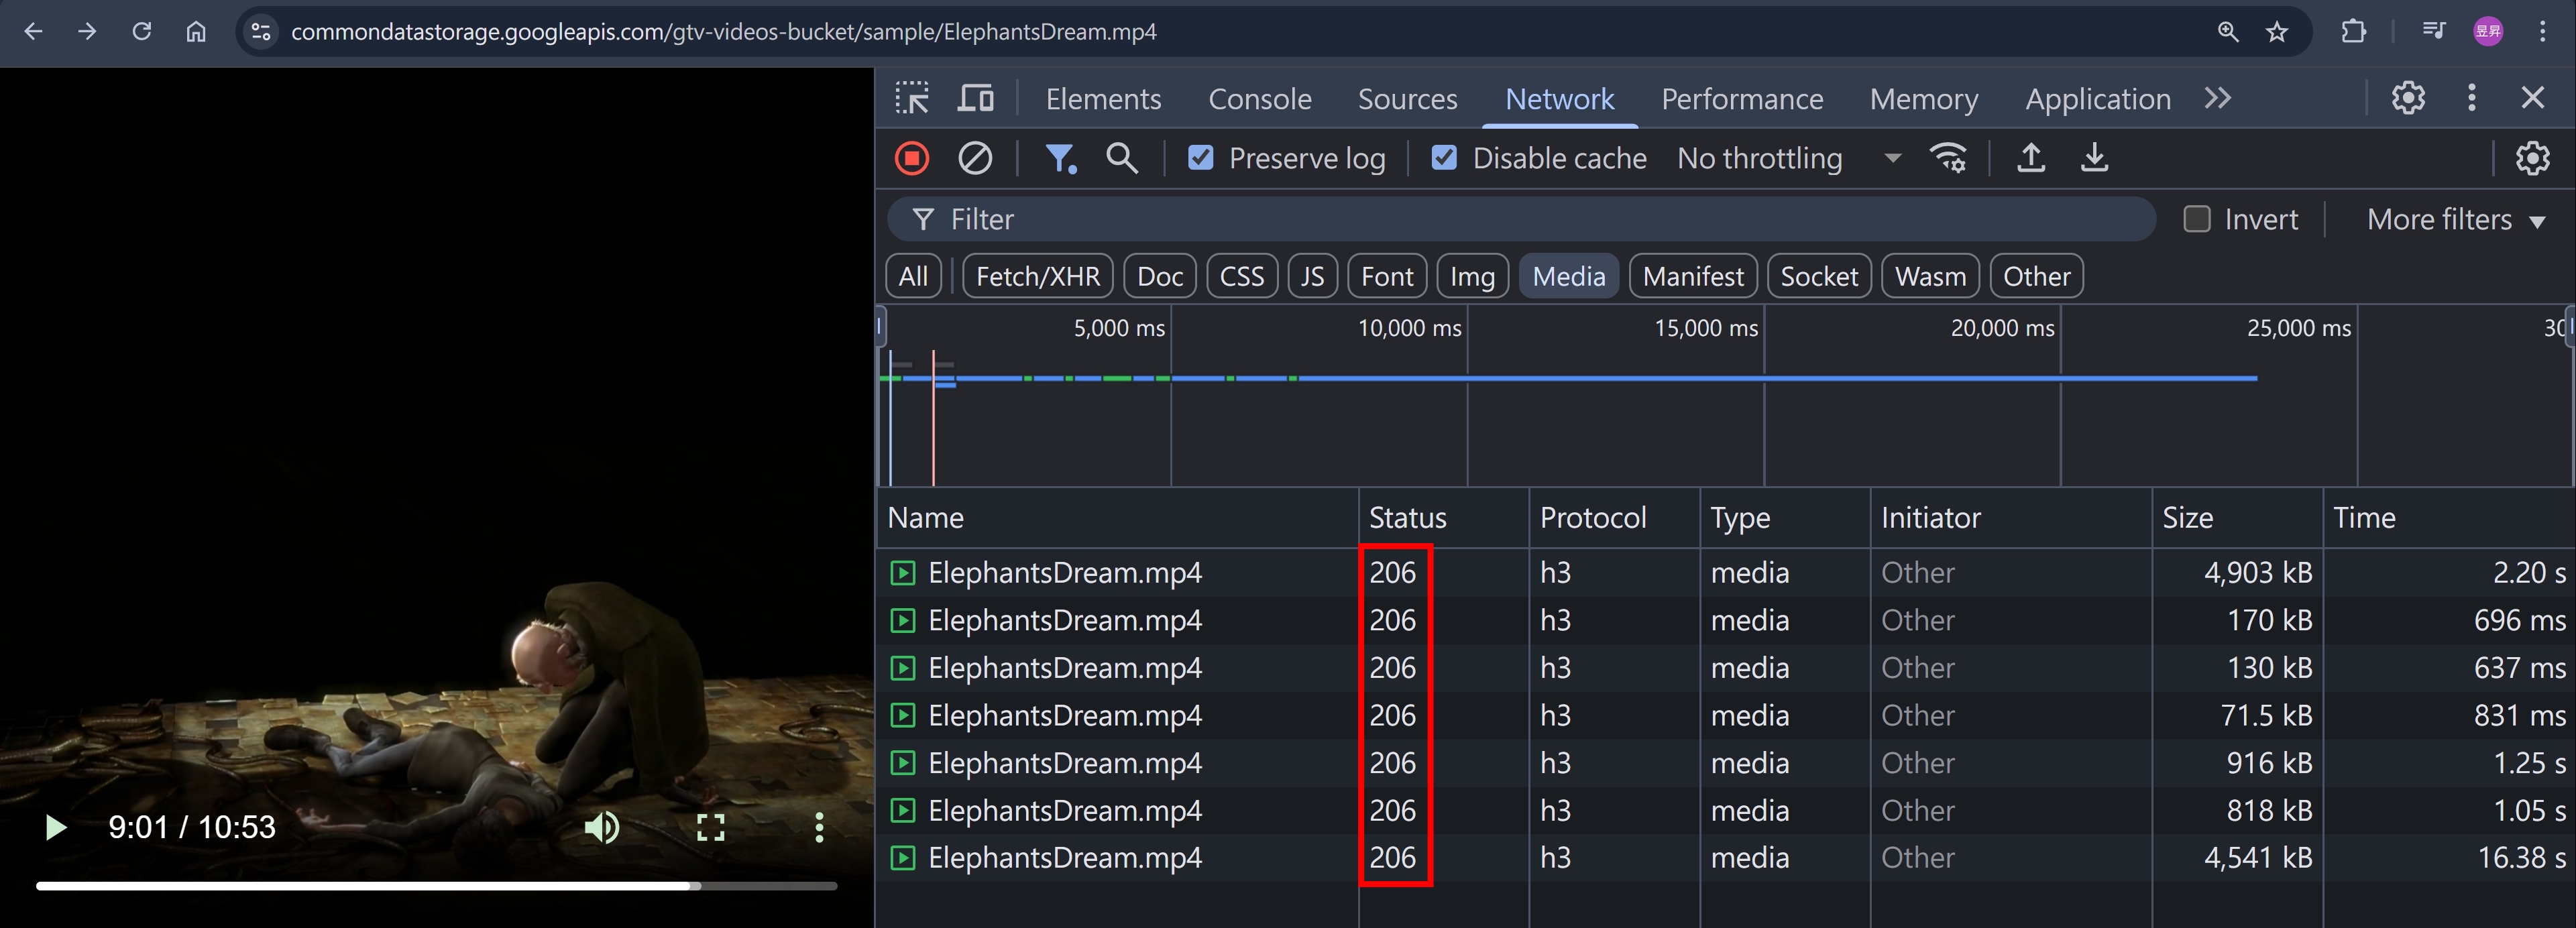Screen dimensions: 2576x928
Task: Activate the inspect element picker
Action: click(912, 98)
